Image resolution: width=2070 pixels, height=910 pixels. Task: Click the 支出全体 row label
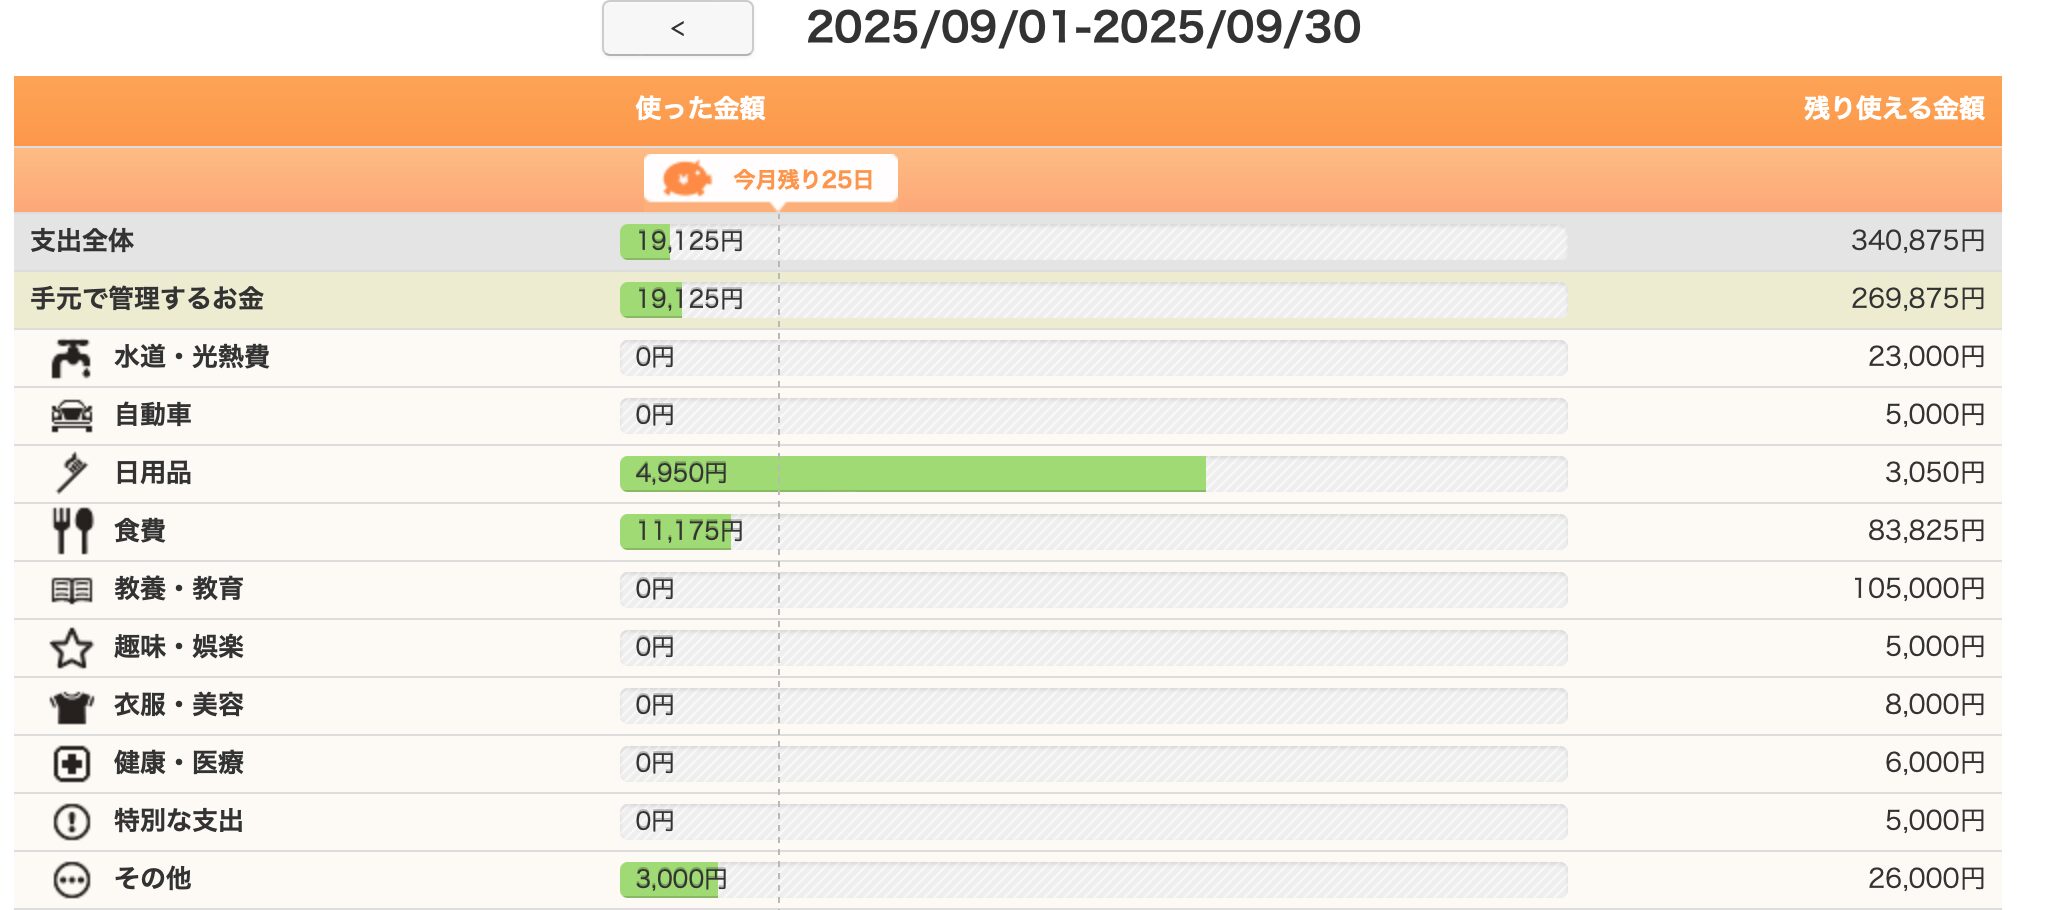tap(82, 241)
